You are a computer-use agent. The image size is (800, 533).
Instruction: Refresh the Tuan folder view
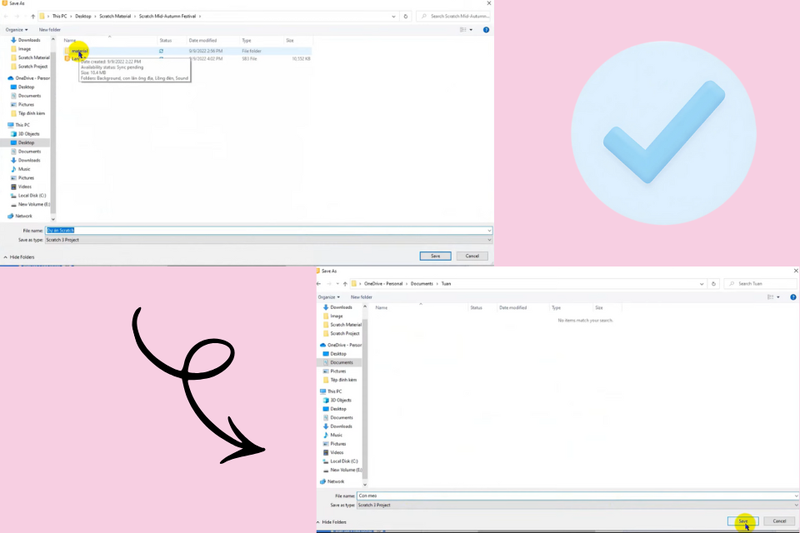(x=713, y=284)
